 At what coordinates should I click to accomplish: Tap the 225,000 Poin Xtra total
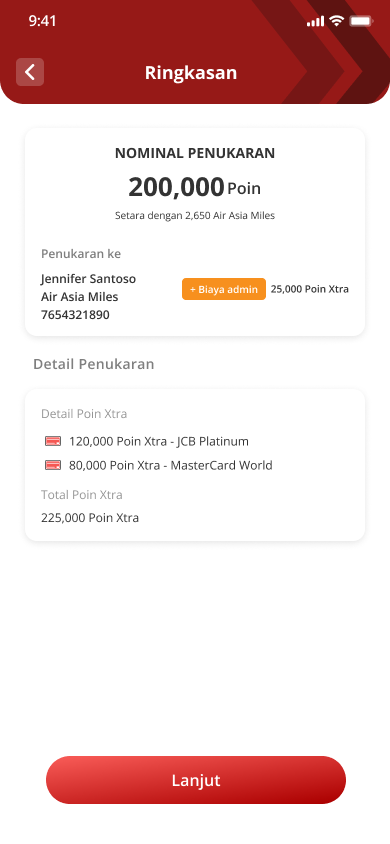90,518
